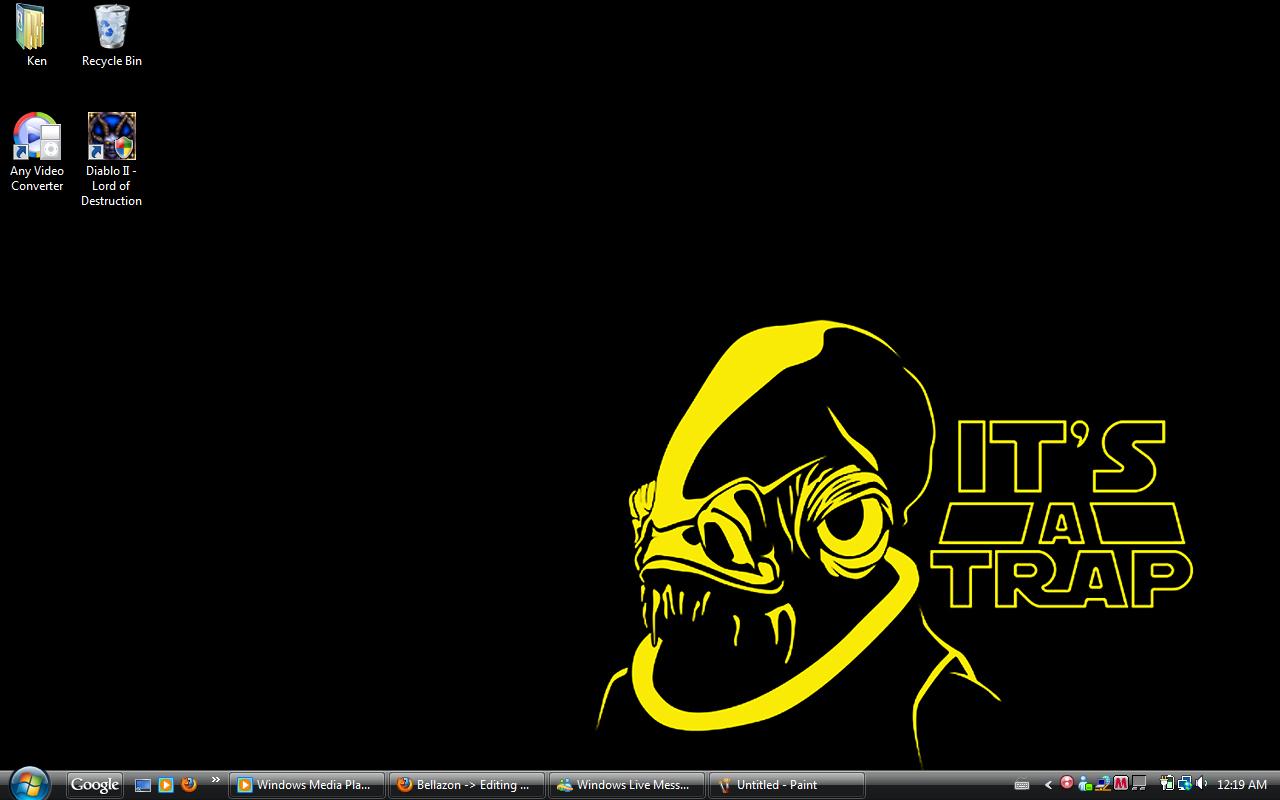The width and height of the screenshot is (1280, 800).
Task: Open the Windows Start orb
Action: [28, 784]
